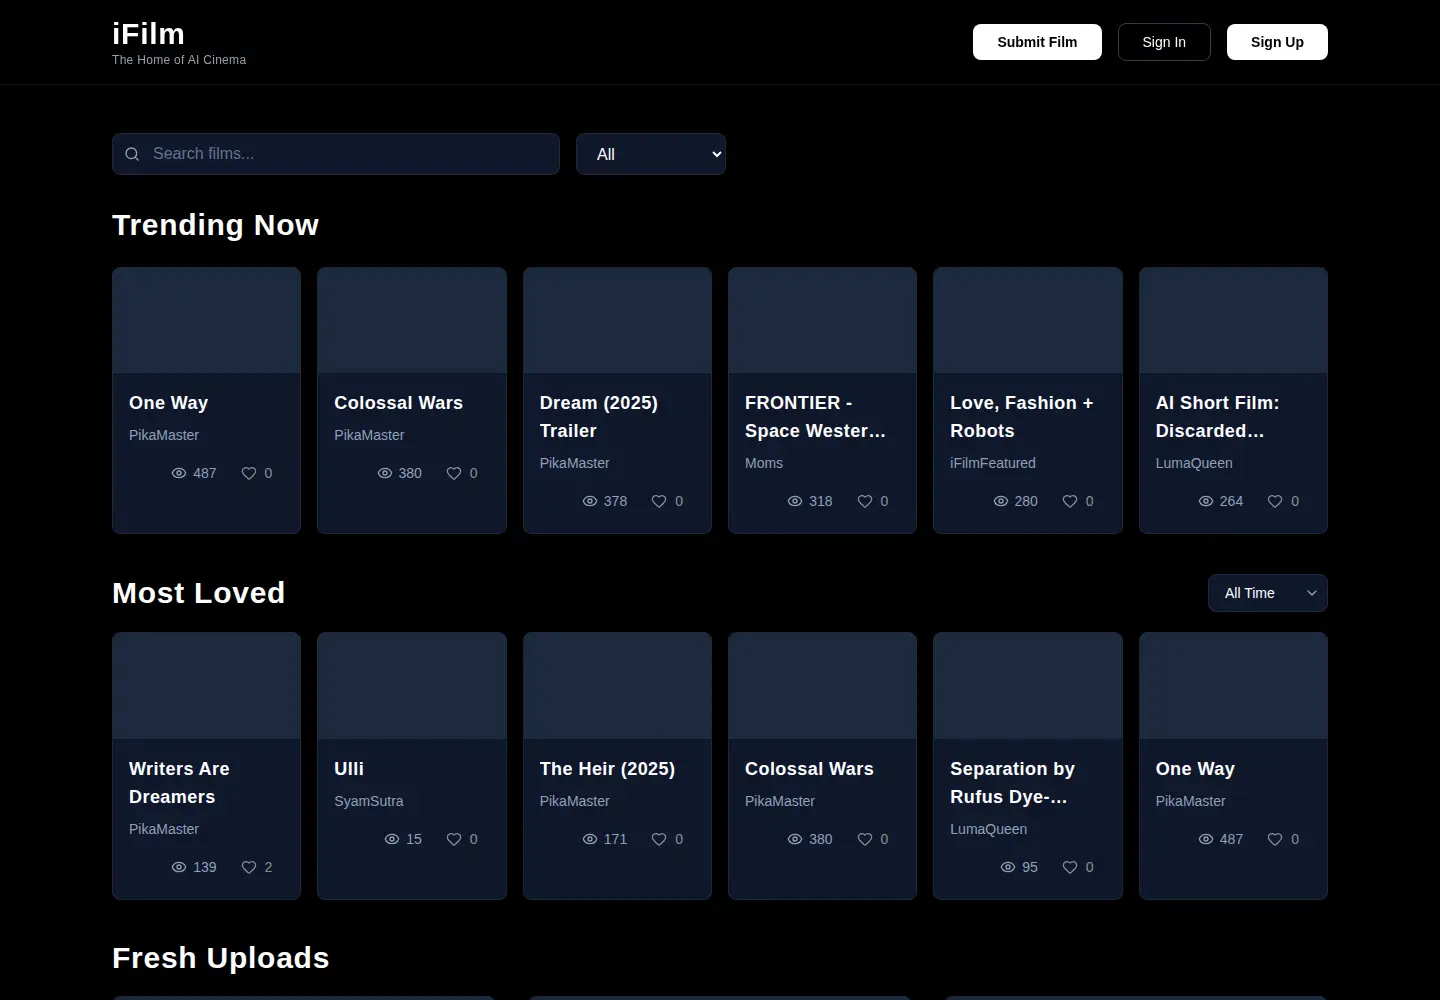Click LumaQueen under Separation by Rufus Dye
The image size is (1440, 1000).
click(x=988, y=829)
